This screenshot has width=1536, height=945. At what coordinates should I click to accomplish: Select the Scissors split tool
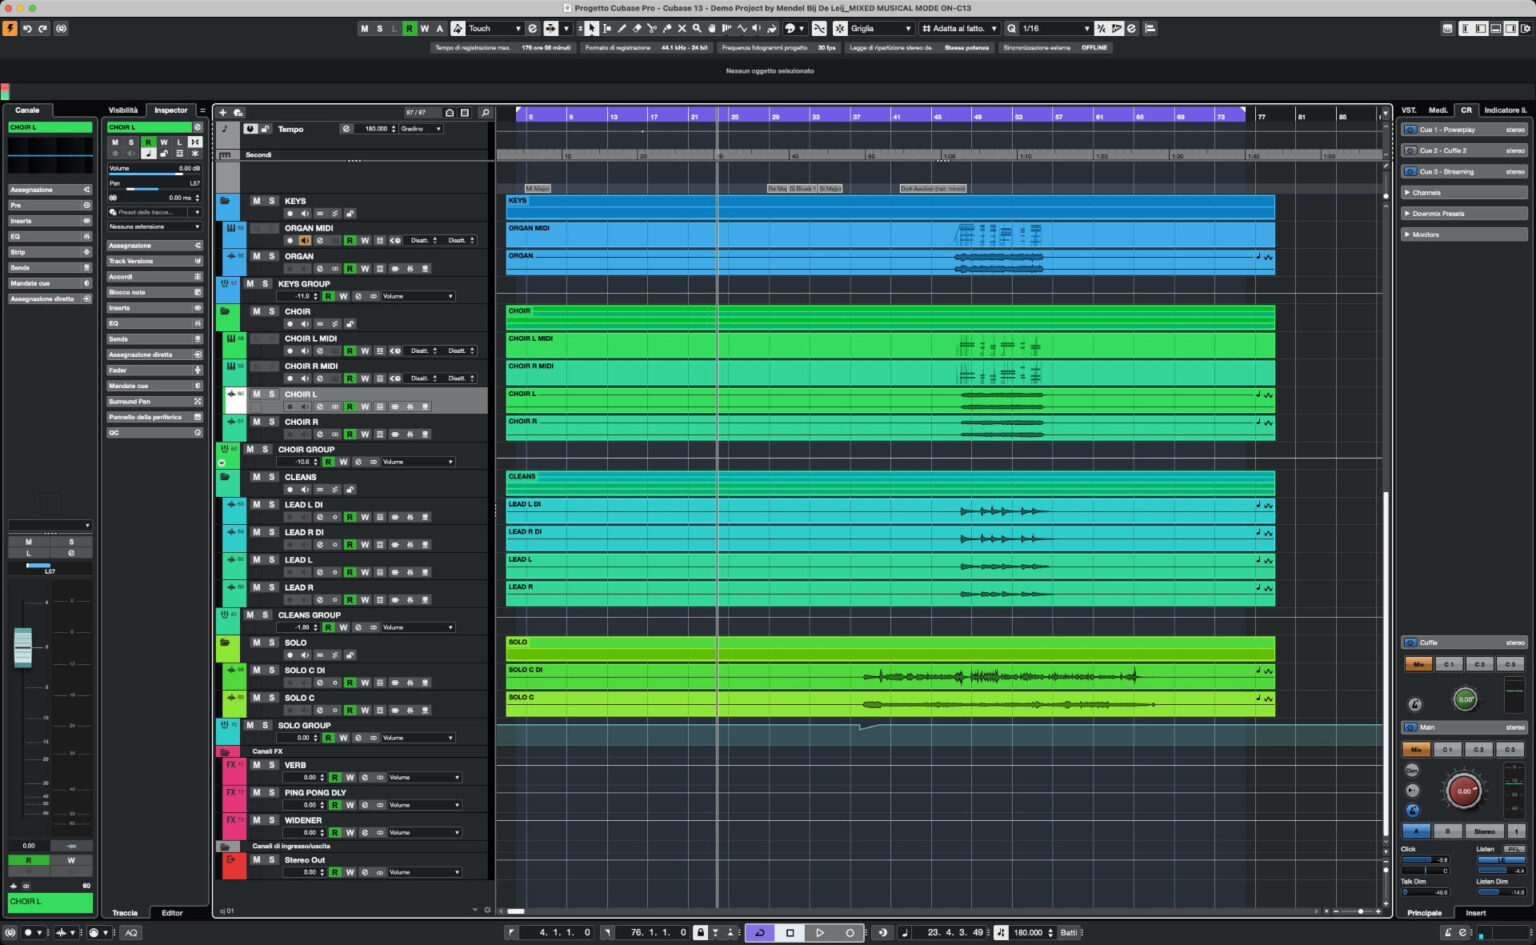pyautogui.click(x=652, y=28)
